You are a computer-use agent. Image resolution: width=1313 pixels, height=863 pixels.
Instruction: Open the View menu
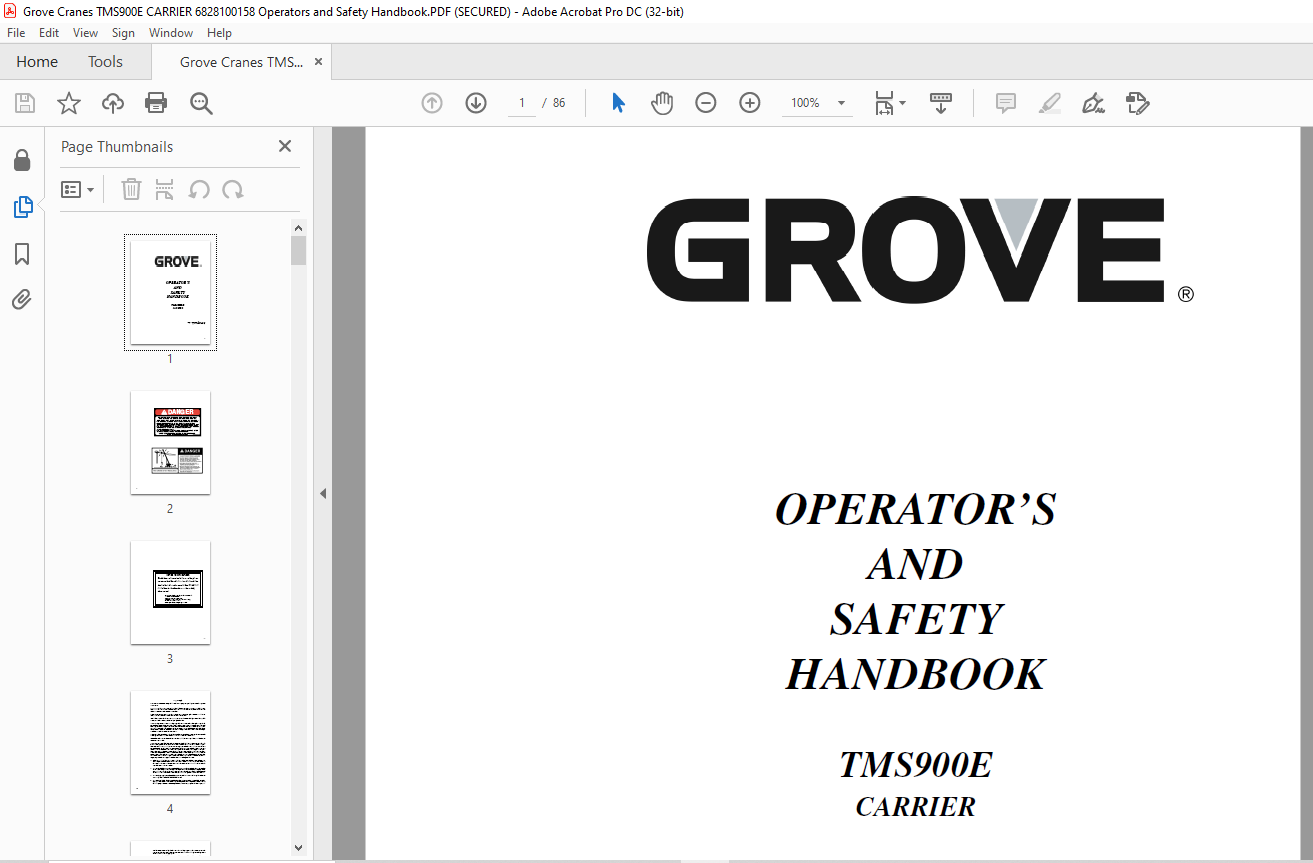(x=86, y=33)
